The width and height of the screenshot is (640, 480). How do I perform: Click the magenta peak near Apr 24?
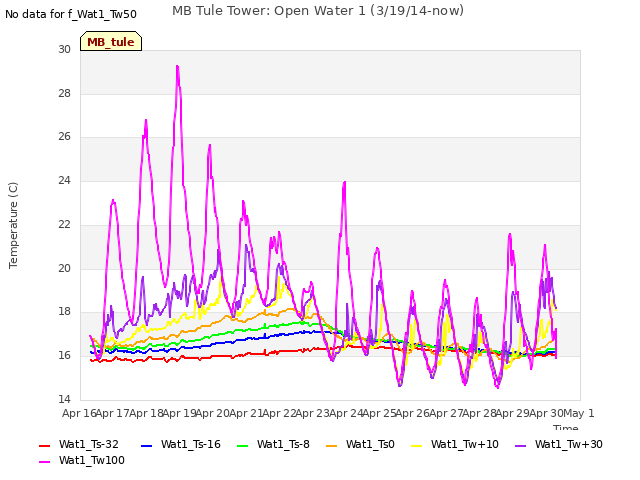pyautogui.click(x=344, y=182)
